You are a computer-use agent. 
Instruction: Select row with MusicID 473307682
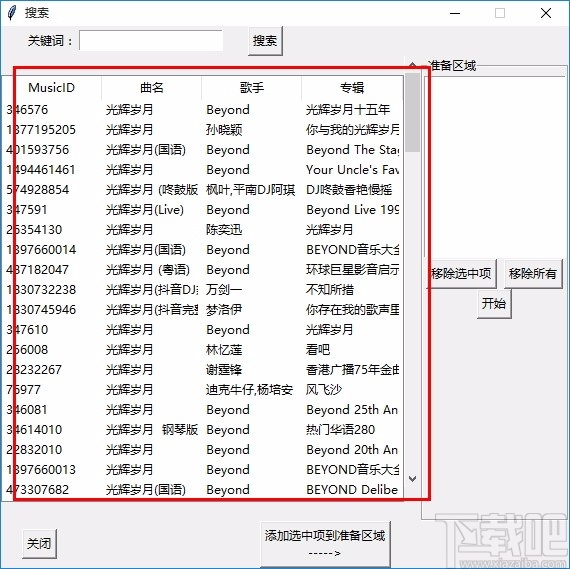(x=202, y=489)
